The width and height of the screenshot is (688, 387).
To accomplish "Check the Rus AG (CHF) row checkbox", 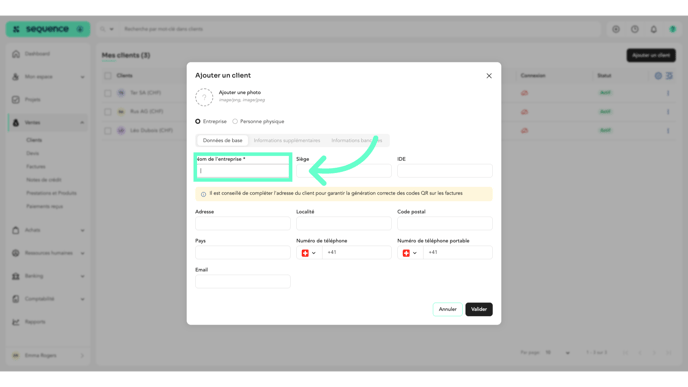I will (x=108, y=112).
